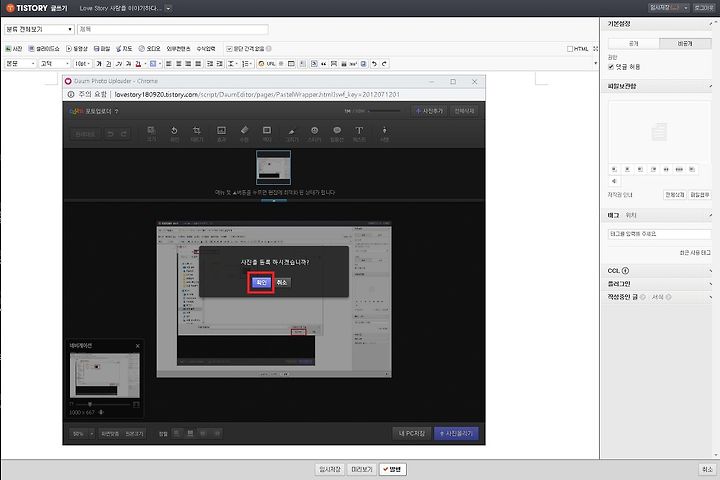Click 취소 in the register photo dialog
The width and height of the screenshot is (720, 480).
click(282, 282)
